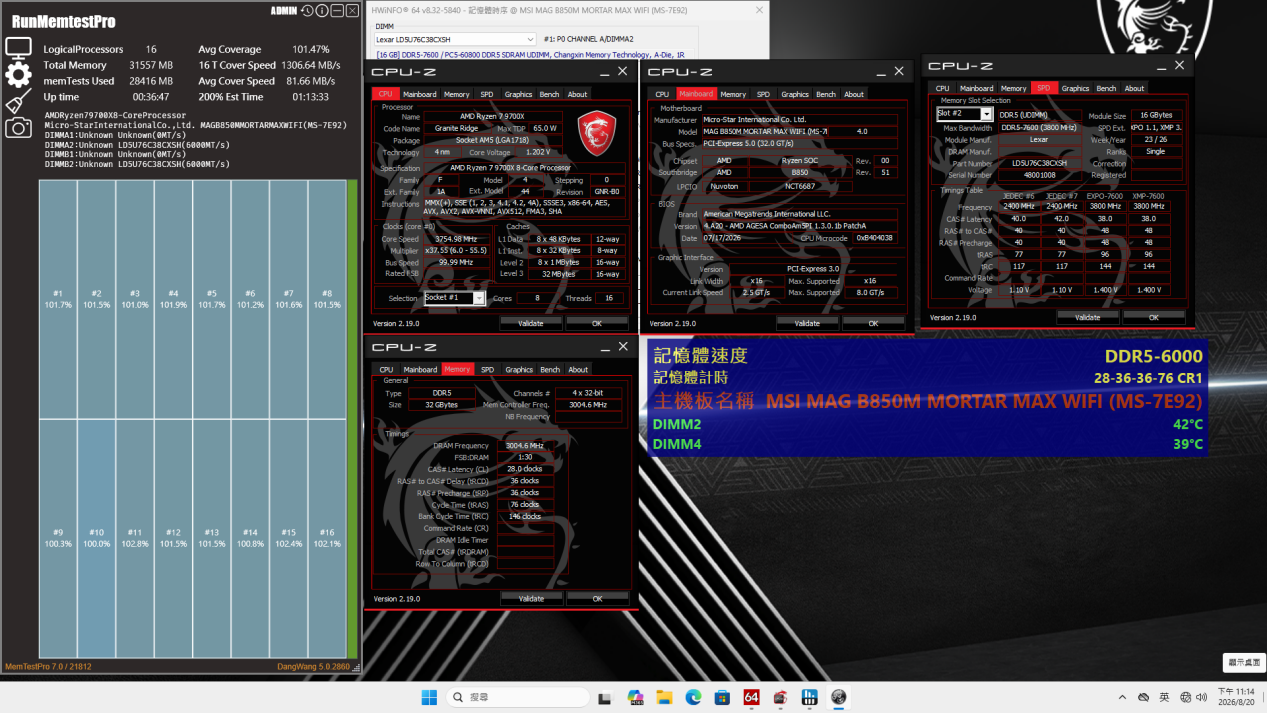The width and height of the screenshot is (1267, 713).
Task: Click the broom cleanup icon in RunMemtestPro
Action: coord(18,101)
